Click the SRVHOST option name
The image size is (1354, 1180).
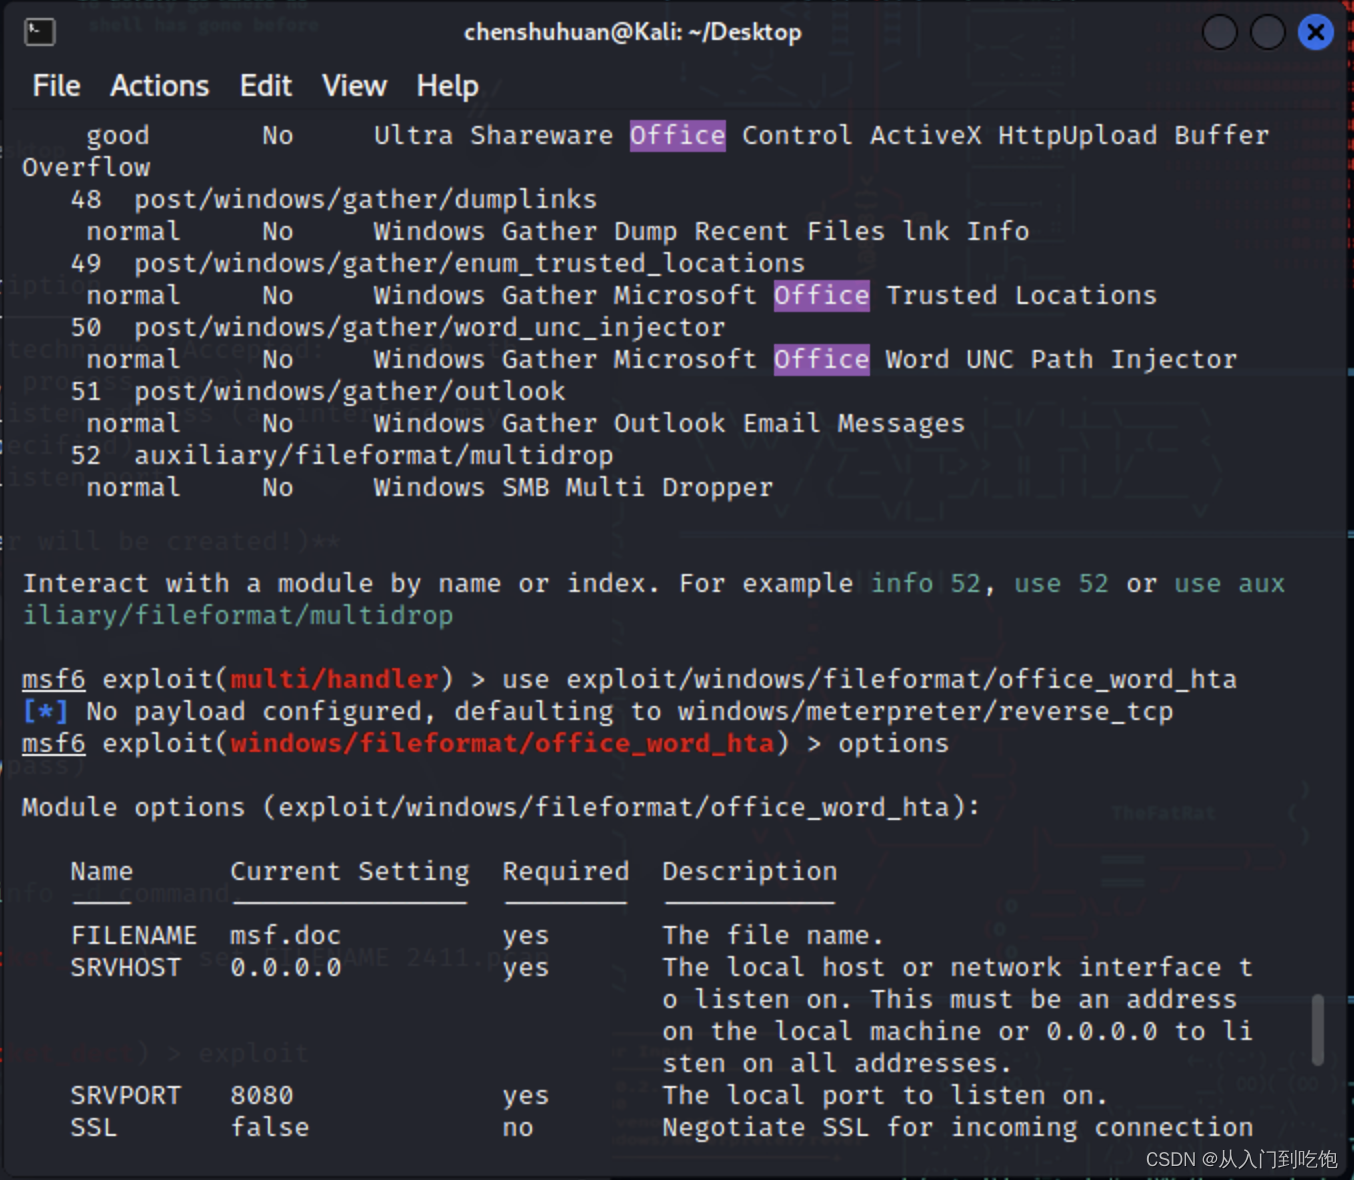[125, 967]
